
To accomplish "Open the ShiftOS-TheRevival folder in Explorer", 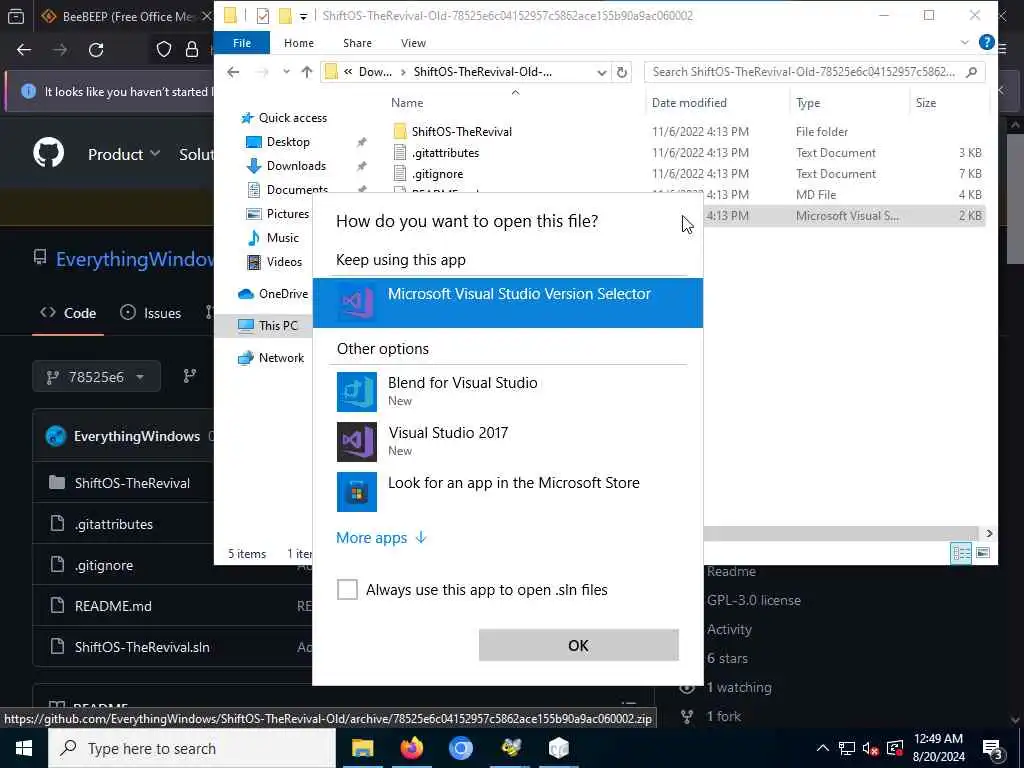I will [461, 131].
